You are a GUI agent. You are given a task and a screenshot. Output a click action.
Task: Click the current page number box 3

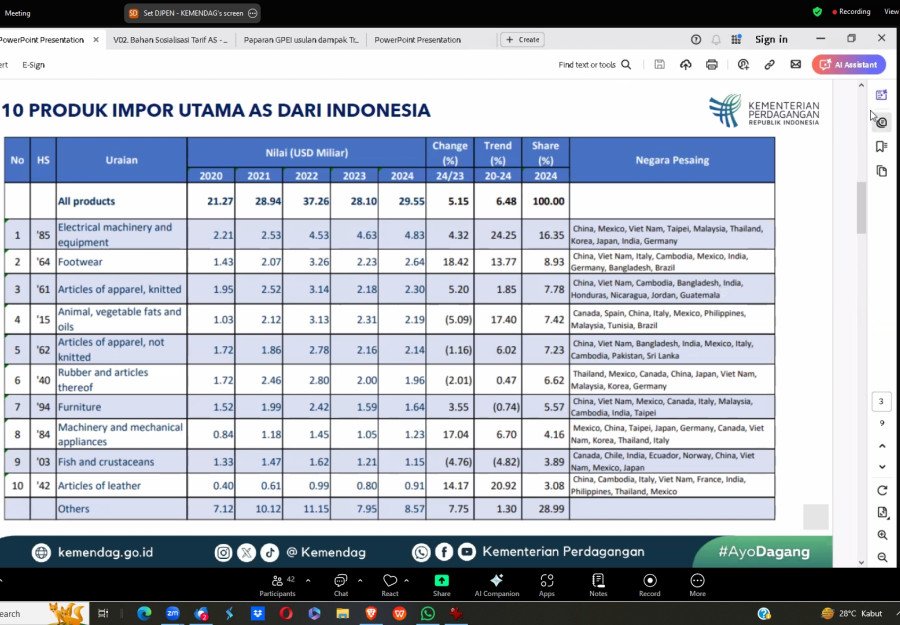point(881,401)
